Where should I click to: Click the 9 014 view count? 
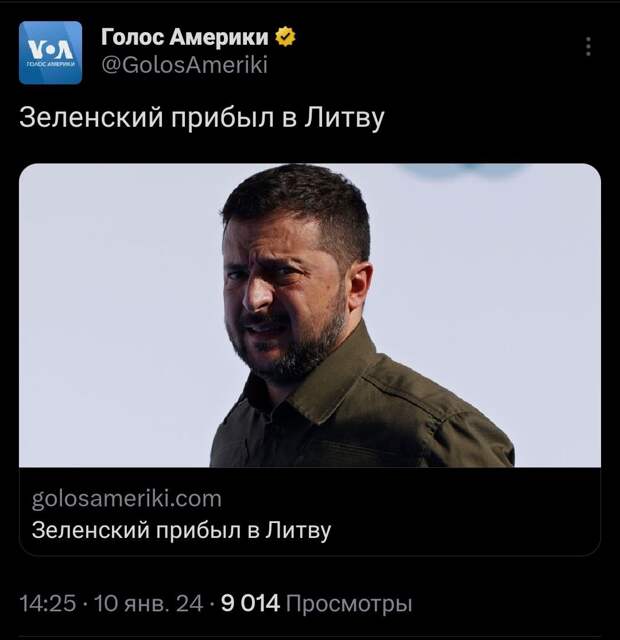(251, 603)
